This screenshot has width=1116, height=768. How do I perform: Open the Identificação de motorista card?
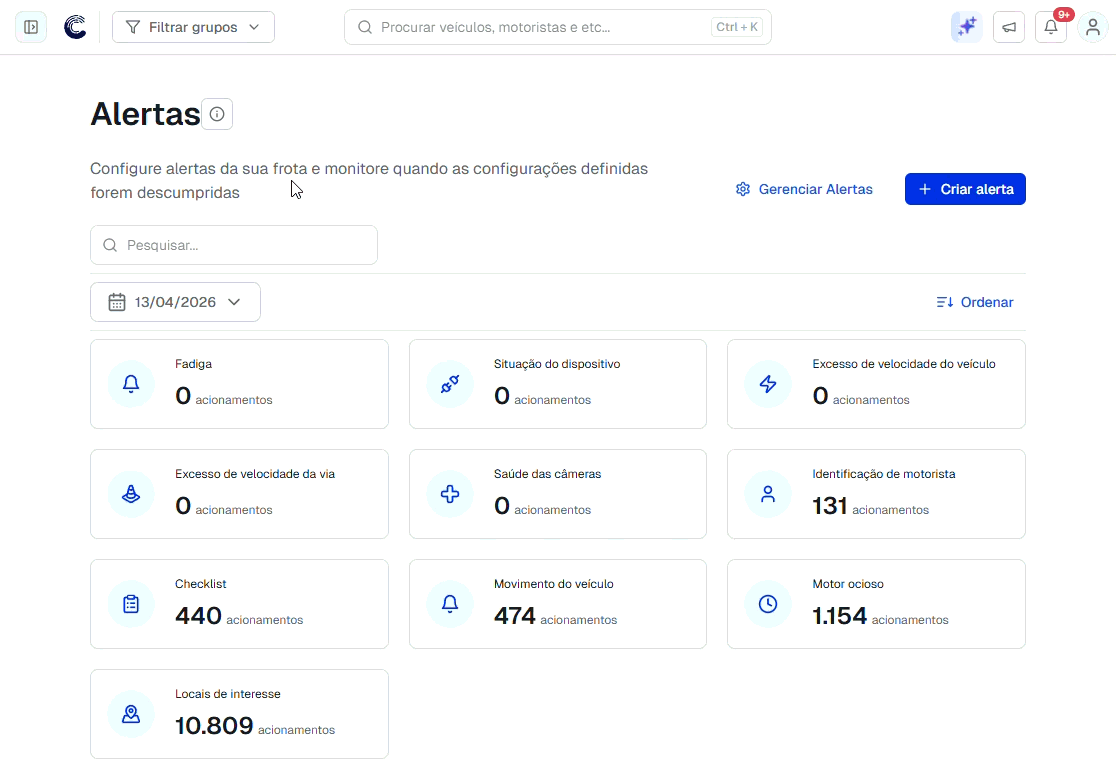(x=875, y=494)
